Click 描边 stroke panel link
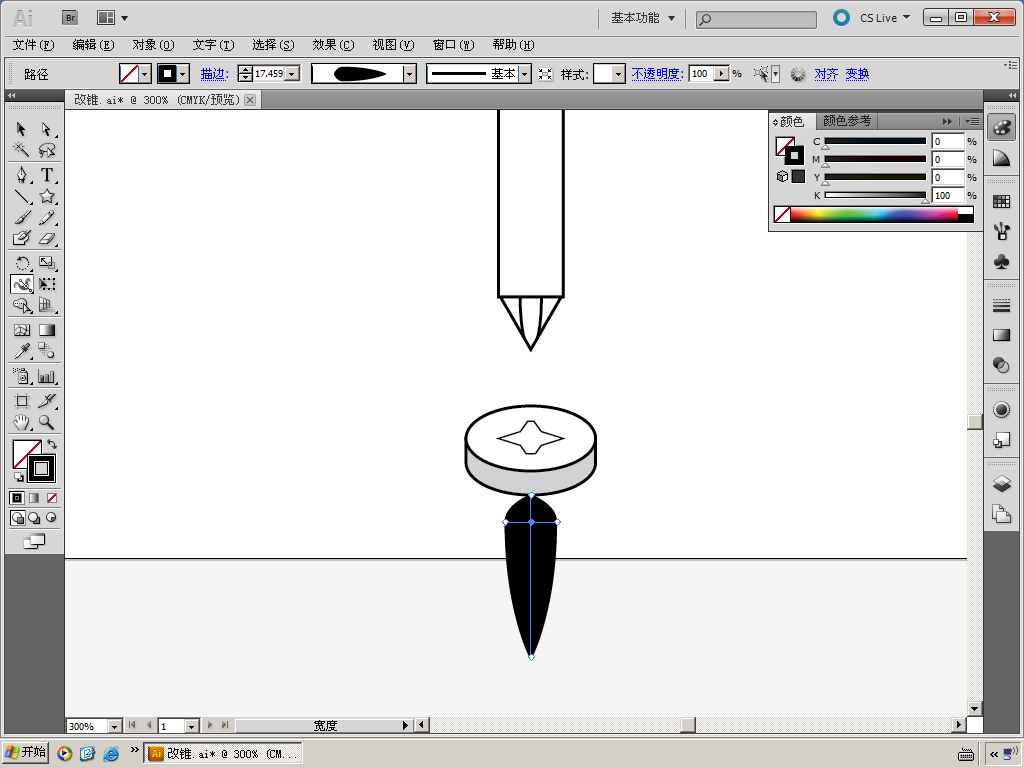The width and height of the screenshot is (1024, 768). pyautogui.click(x=214, y=74)
